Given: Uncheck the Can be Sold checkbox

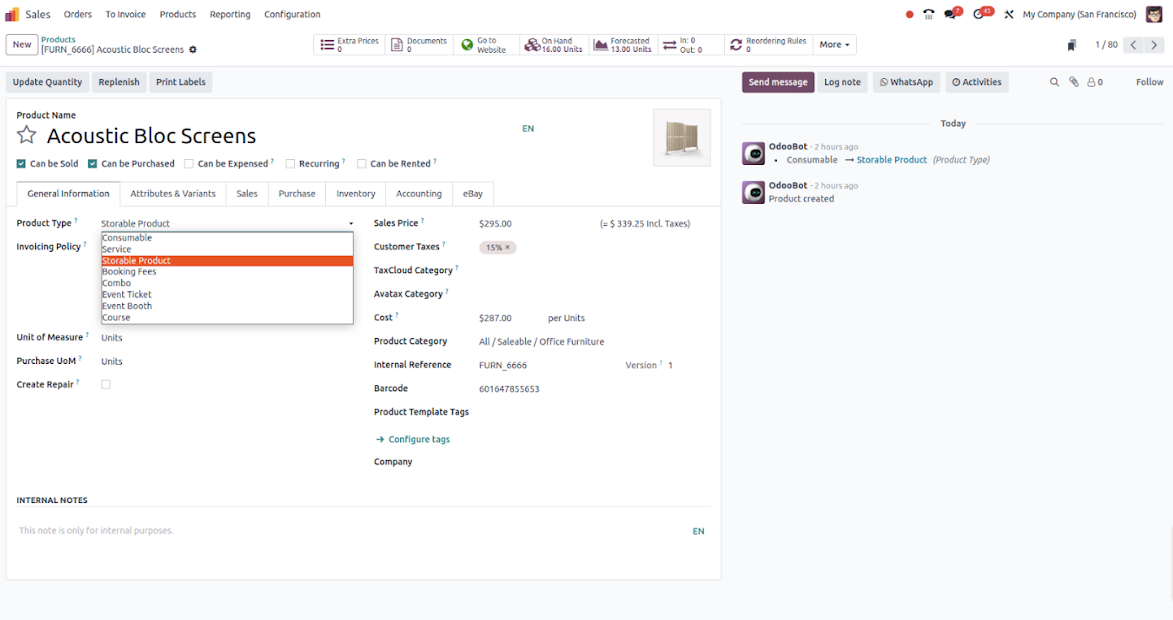Looking at the screenshot, I should click(x=22, y=164).
